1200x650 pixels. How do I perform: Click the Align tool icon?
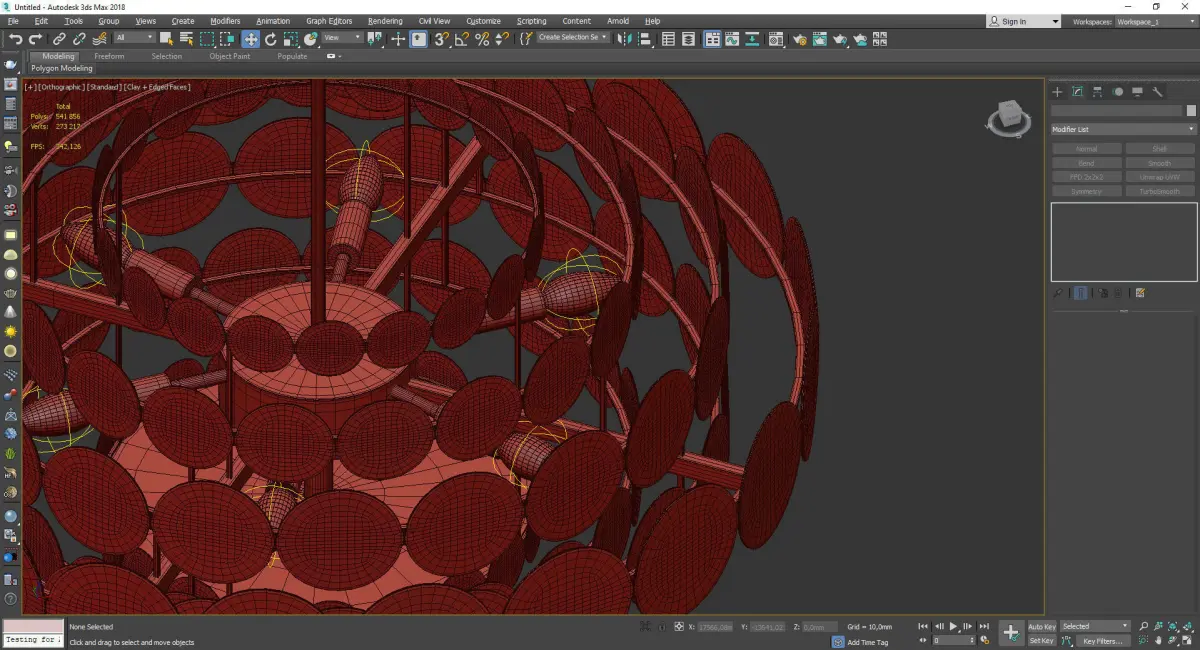point(645,39)
